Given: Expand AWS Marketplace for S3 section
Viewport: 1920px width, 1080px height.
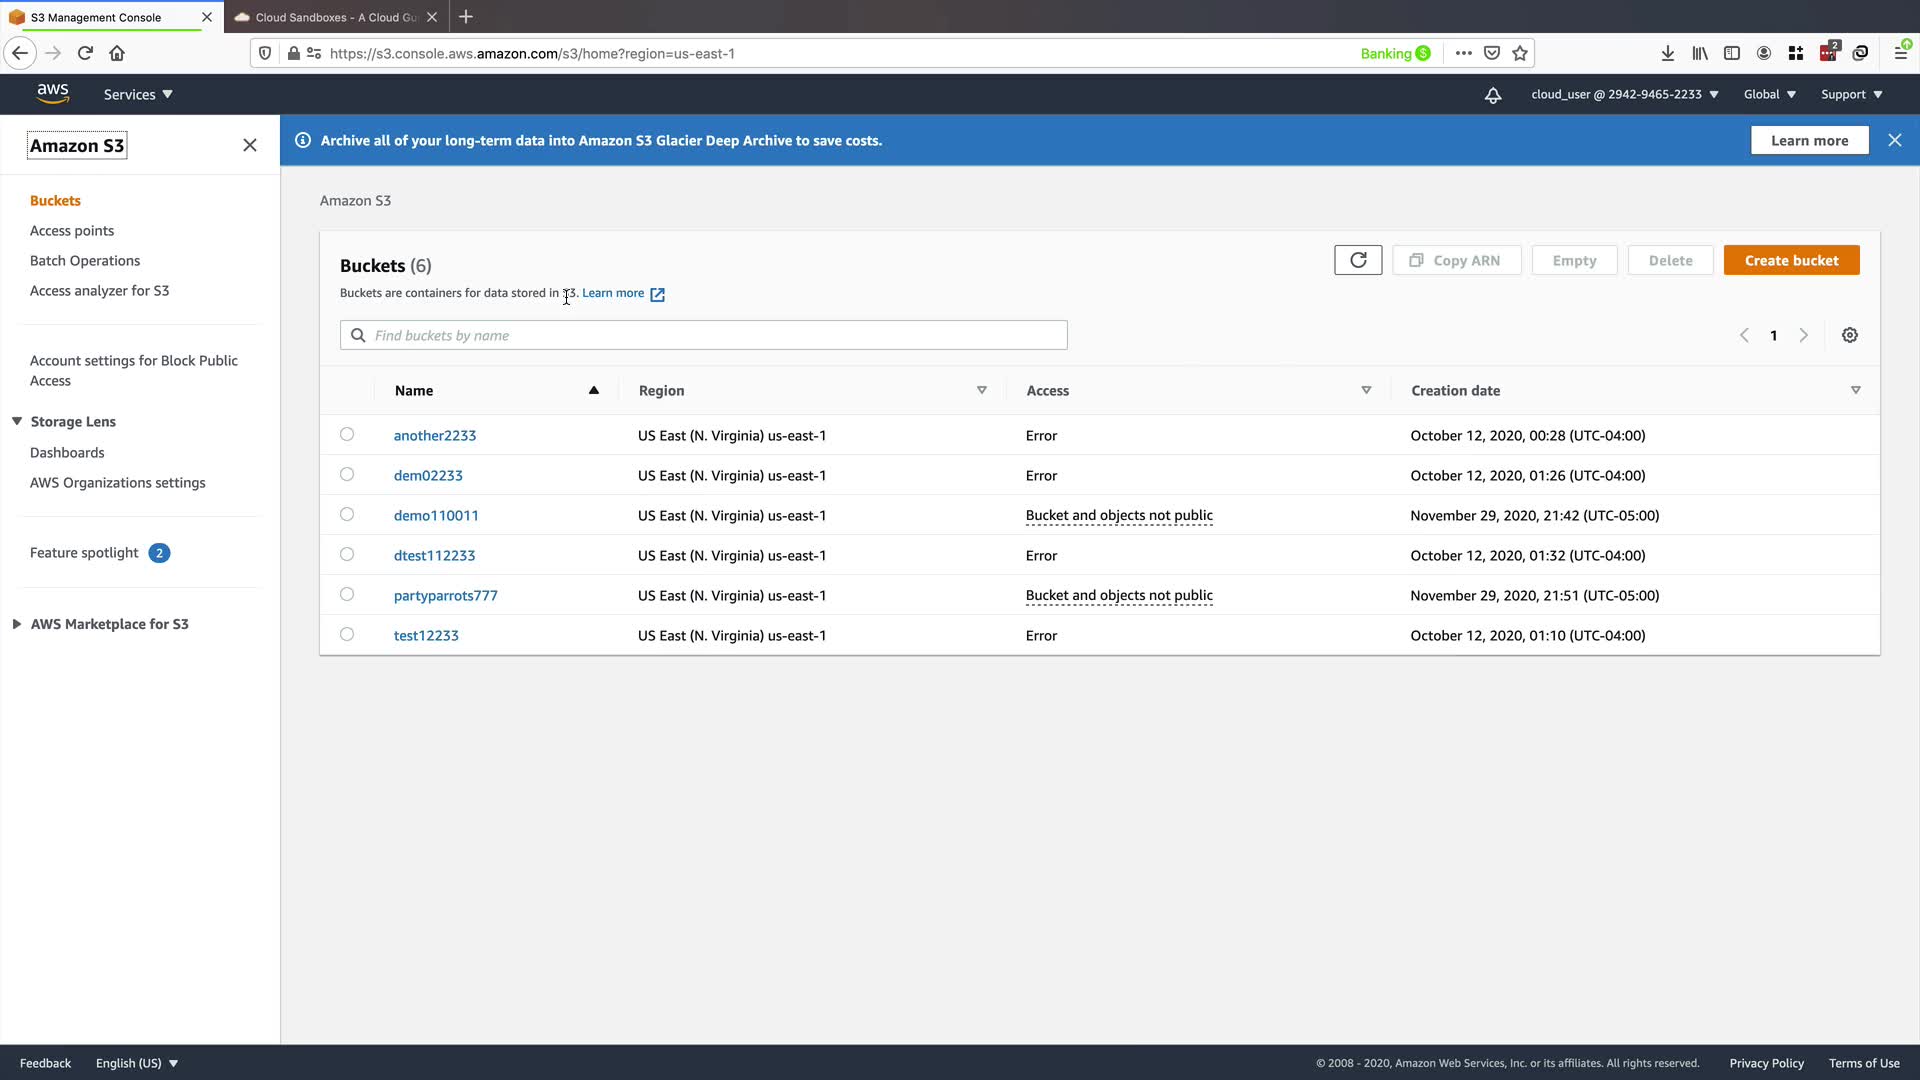Looking at the screenshot, I should [17, 624].
